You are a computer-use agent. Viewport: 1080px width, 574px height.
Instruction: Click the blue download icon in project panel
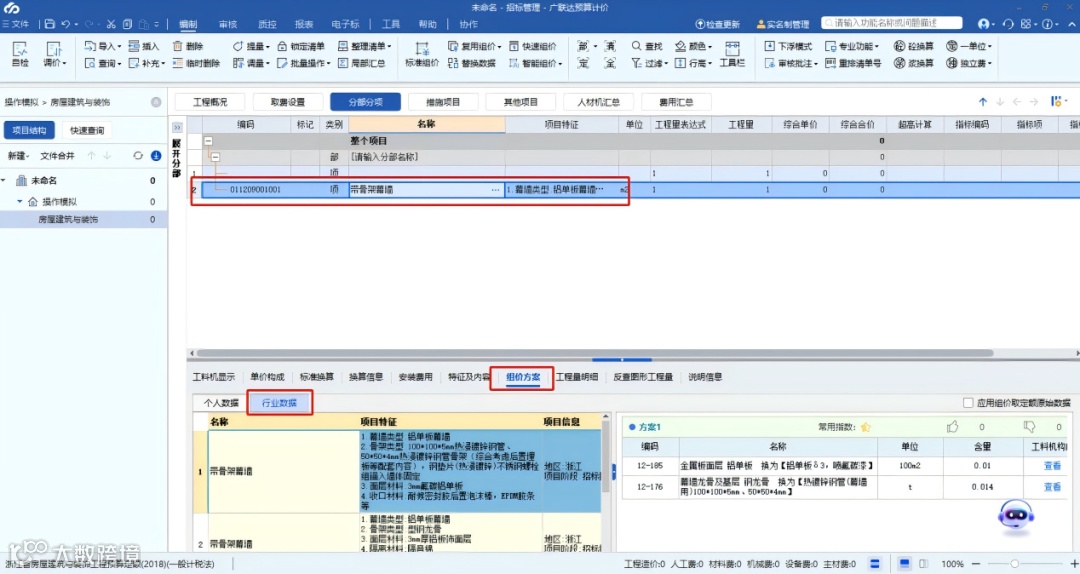coord(156,156)
